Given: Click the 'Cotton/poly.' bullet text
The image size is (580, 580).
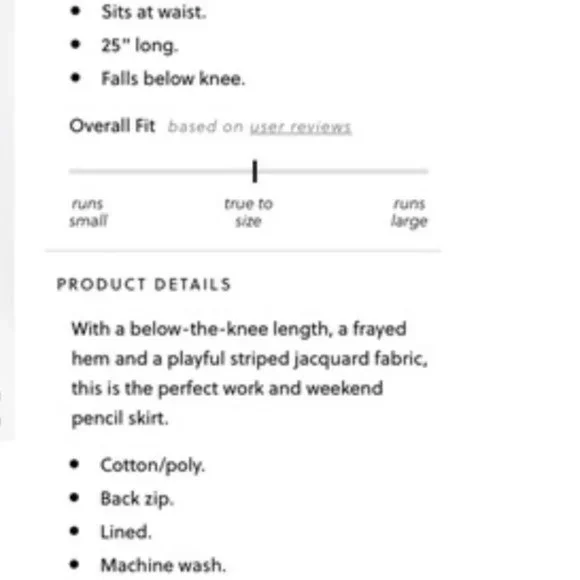Looking at the screenshot, I should pos(152,465).
